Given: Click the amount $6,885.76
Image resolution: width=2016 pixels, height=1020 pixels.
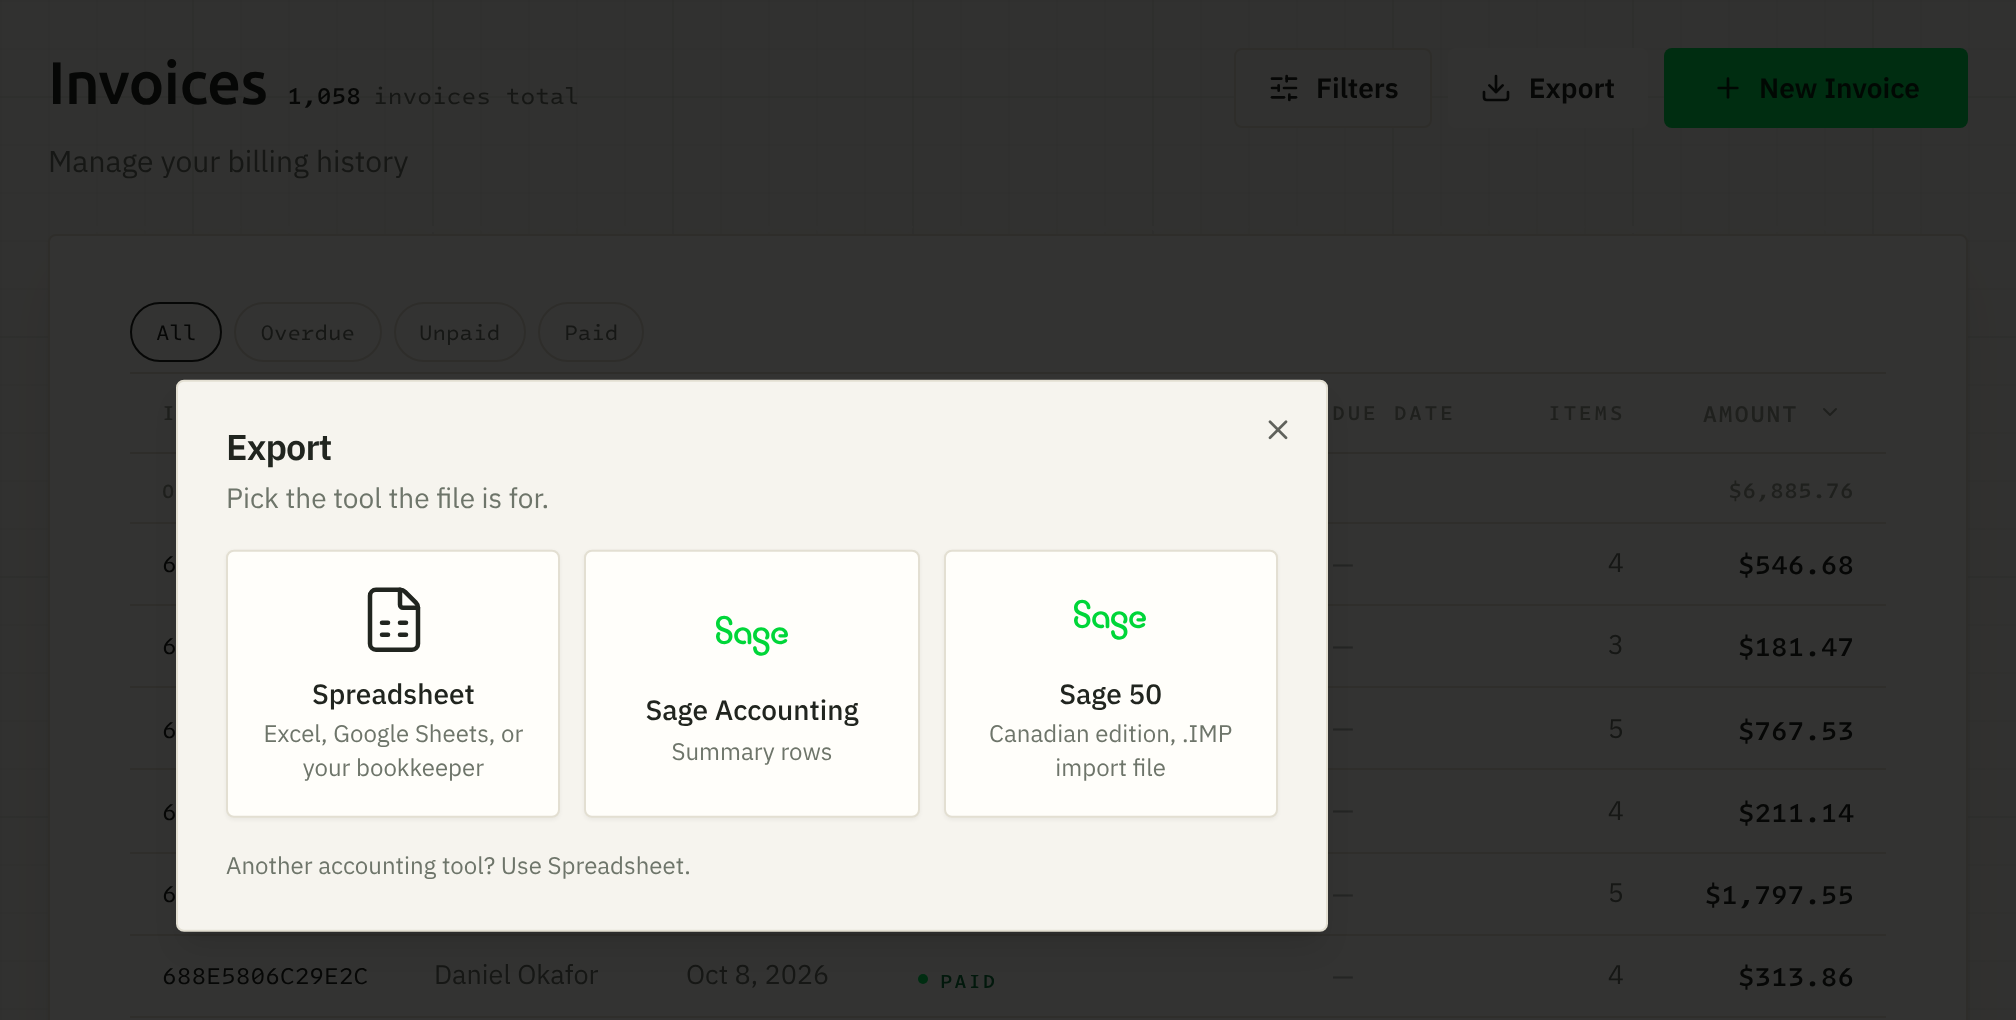Looking at the screenshot, I should 1791,491.
